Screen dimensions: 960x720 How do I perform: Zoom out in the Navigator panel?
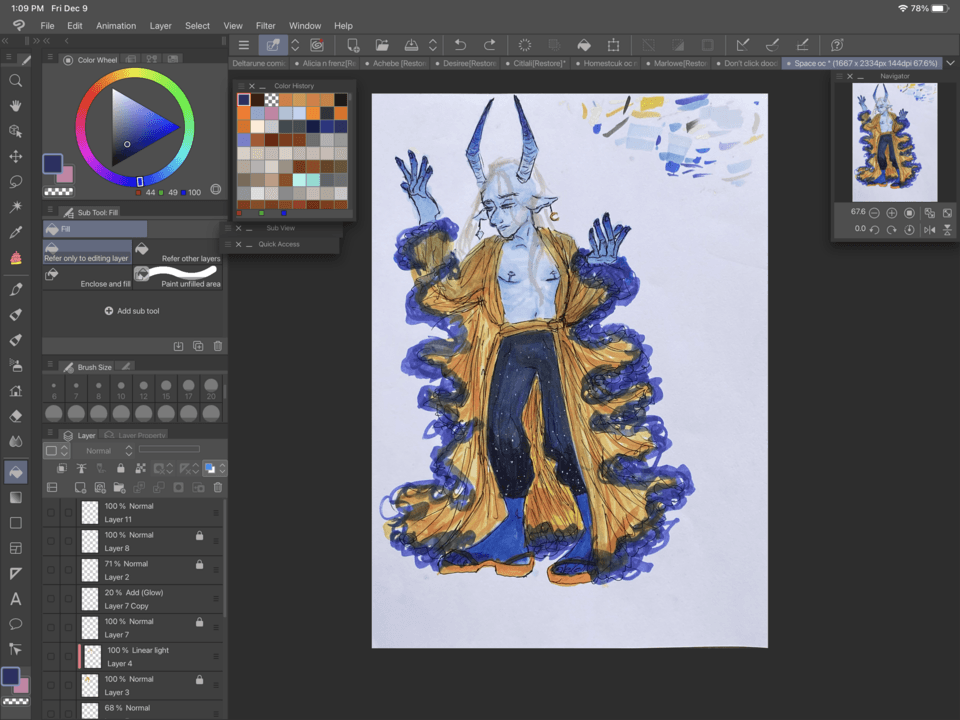[874, 213]
